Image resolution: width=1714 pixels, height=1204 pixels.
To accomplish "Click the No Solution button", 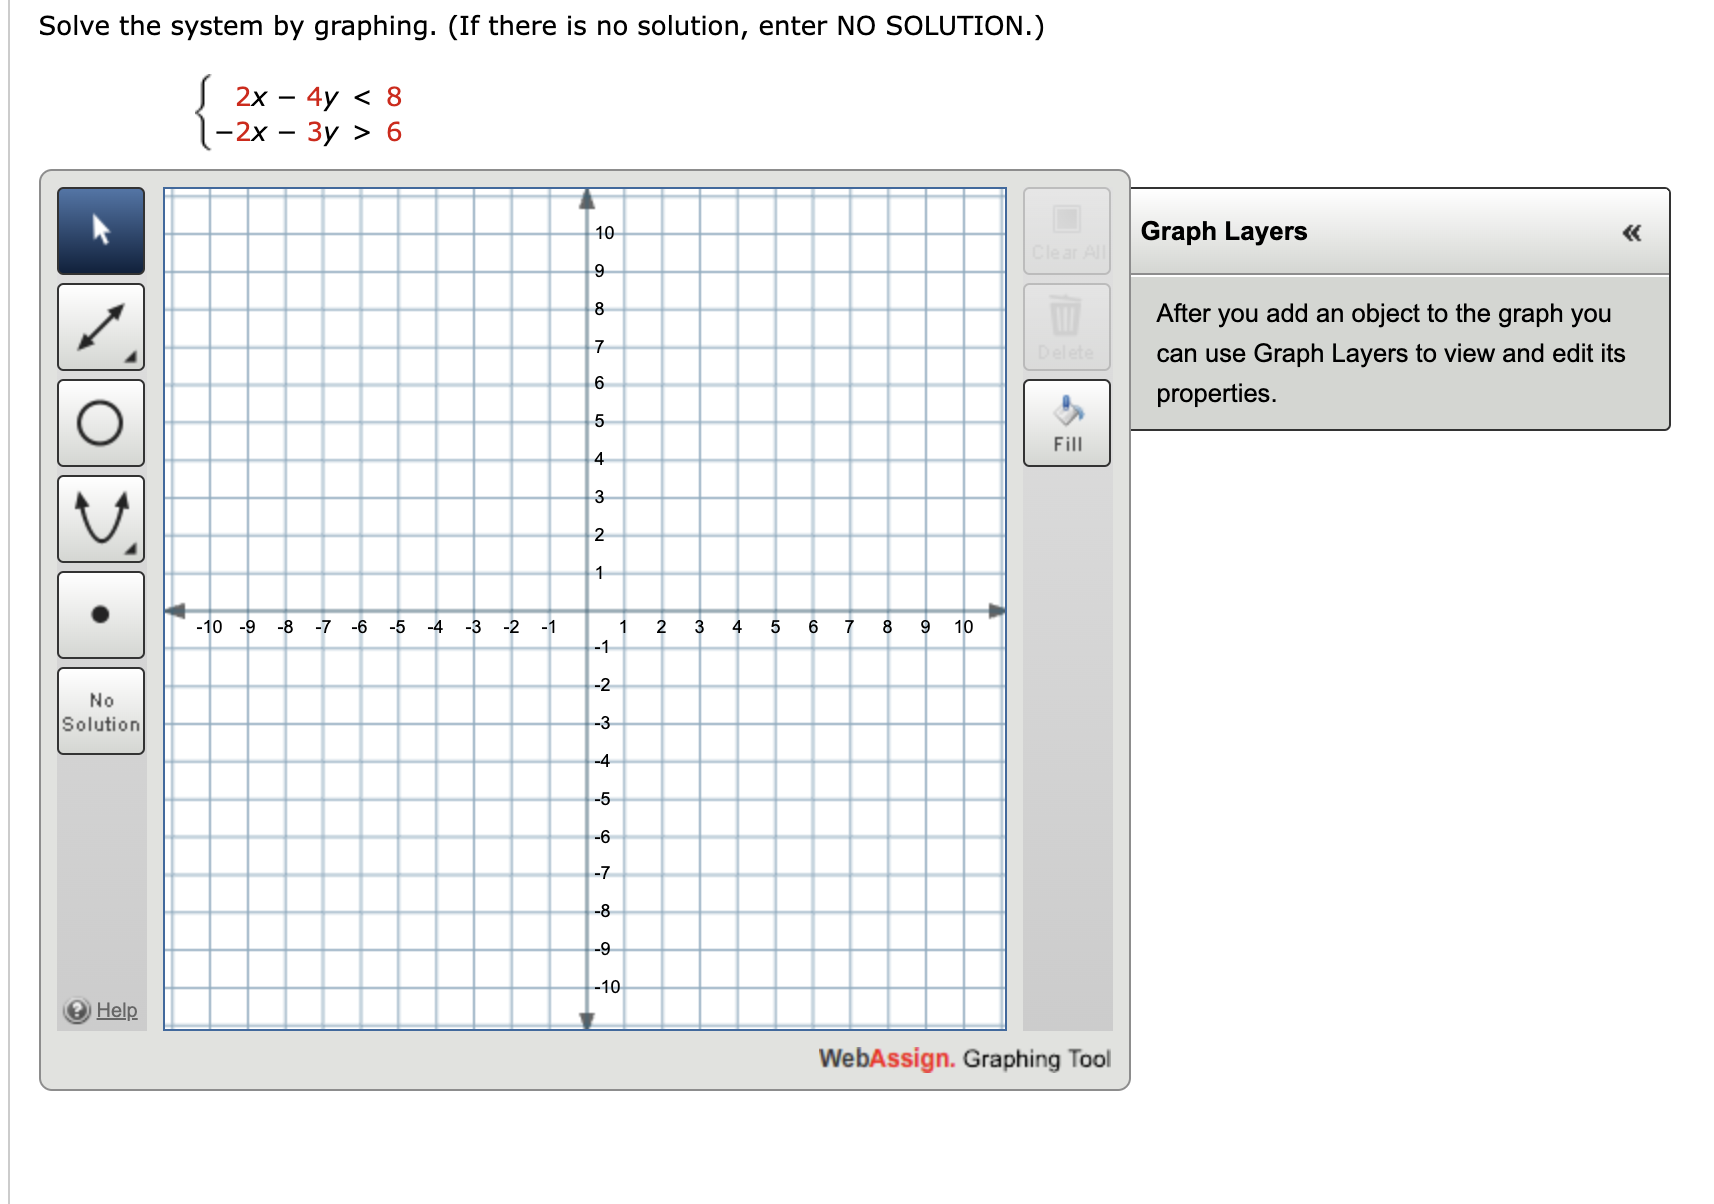I will point(101,711).
